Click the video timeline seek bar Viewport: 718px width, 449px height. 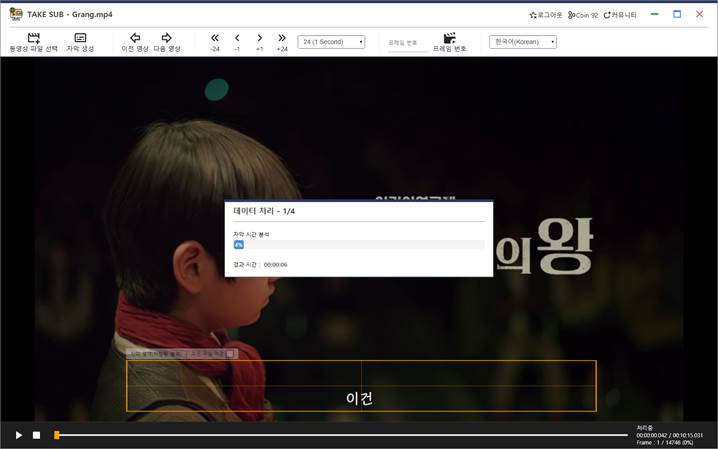342,435
